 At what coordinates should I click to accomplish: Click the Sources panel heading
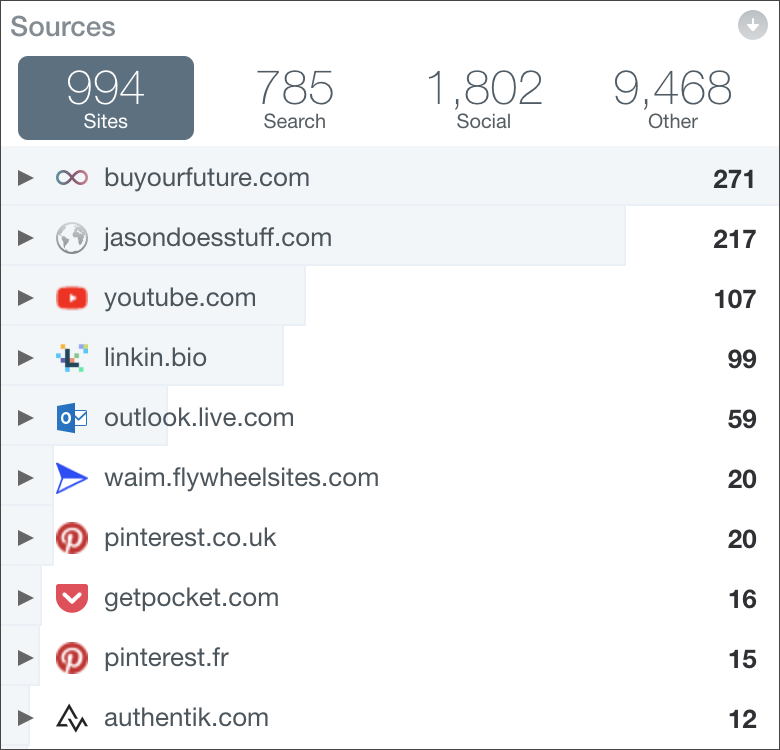pos(63,26)
